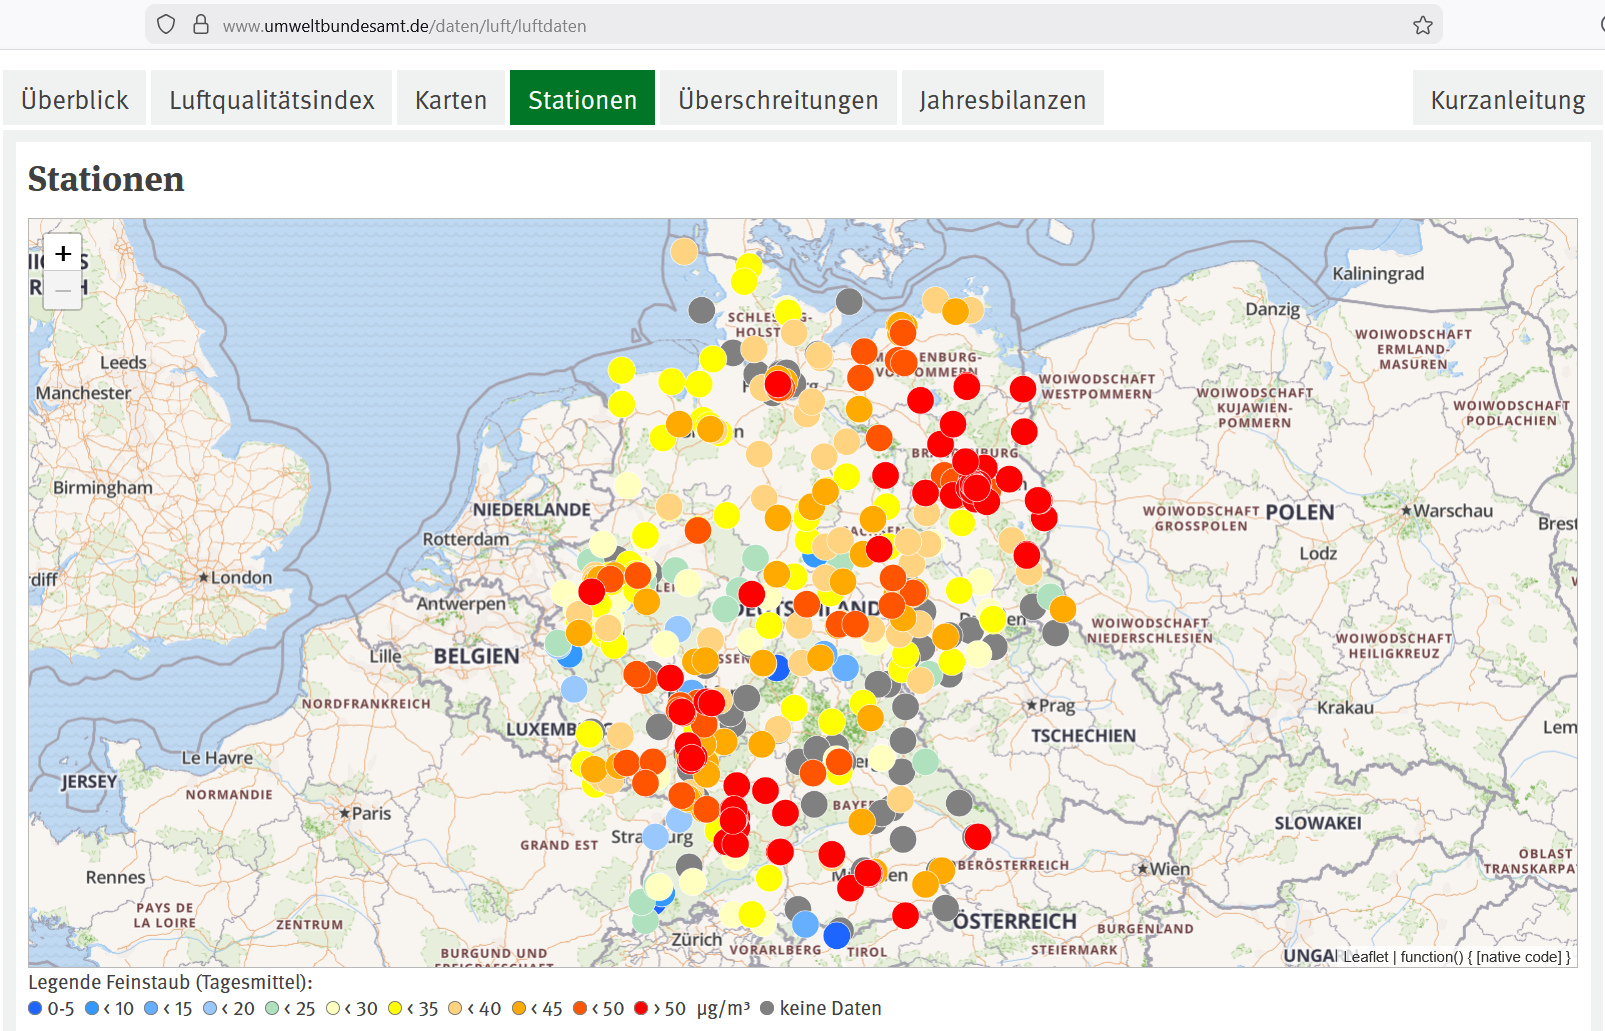Select the grey station marker northwest of Schleswig-Holstein
Viewport: 1605px width, 1031px height.
[702, 310]
